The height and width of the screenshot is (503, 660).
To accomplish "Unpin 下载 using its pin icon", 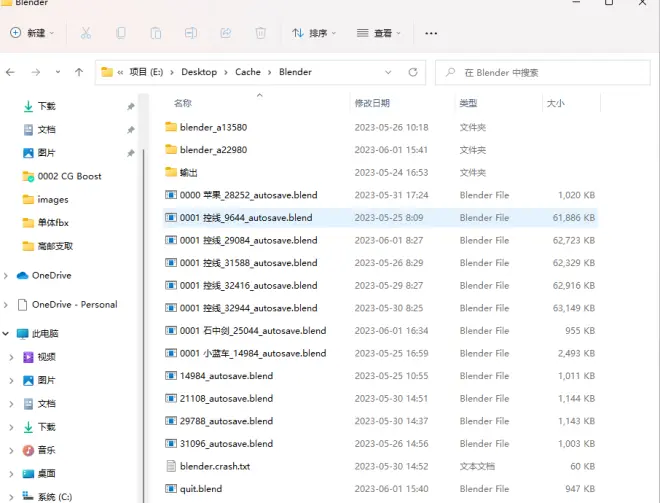I will (x=131, y=106).
